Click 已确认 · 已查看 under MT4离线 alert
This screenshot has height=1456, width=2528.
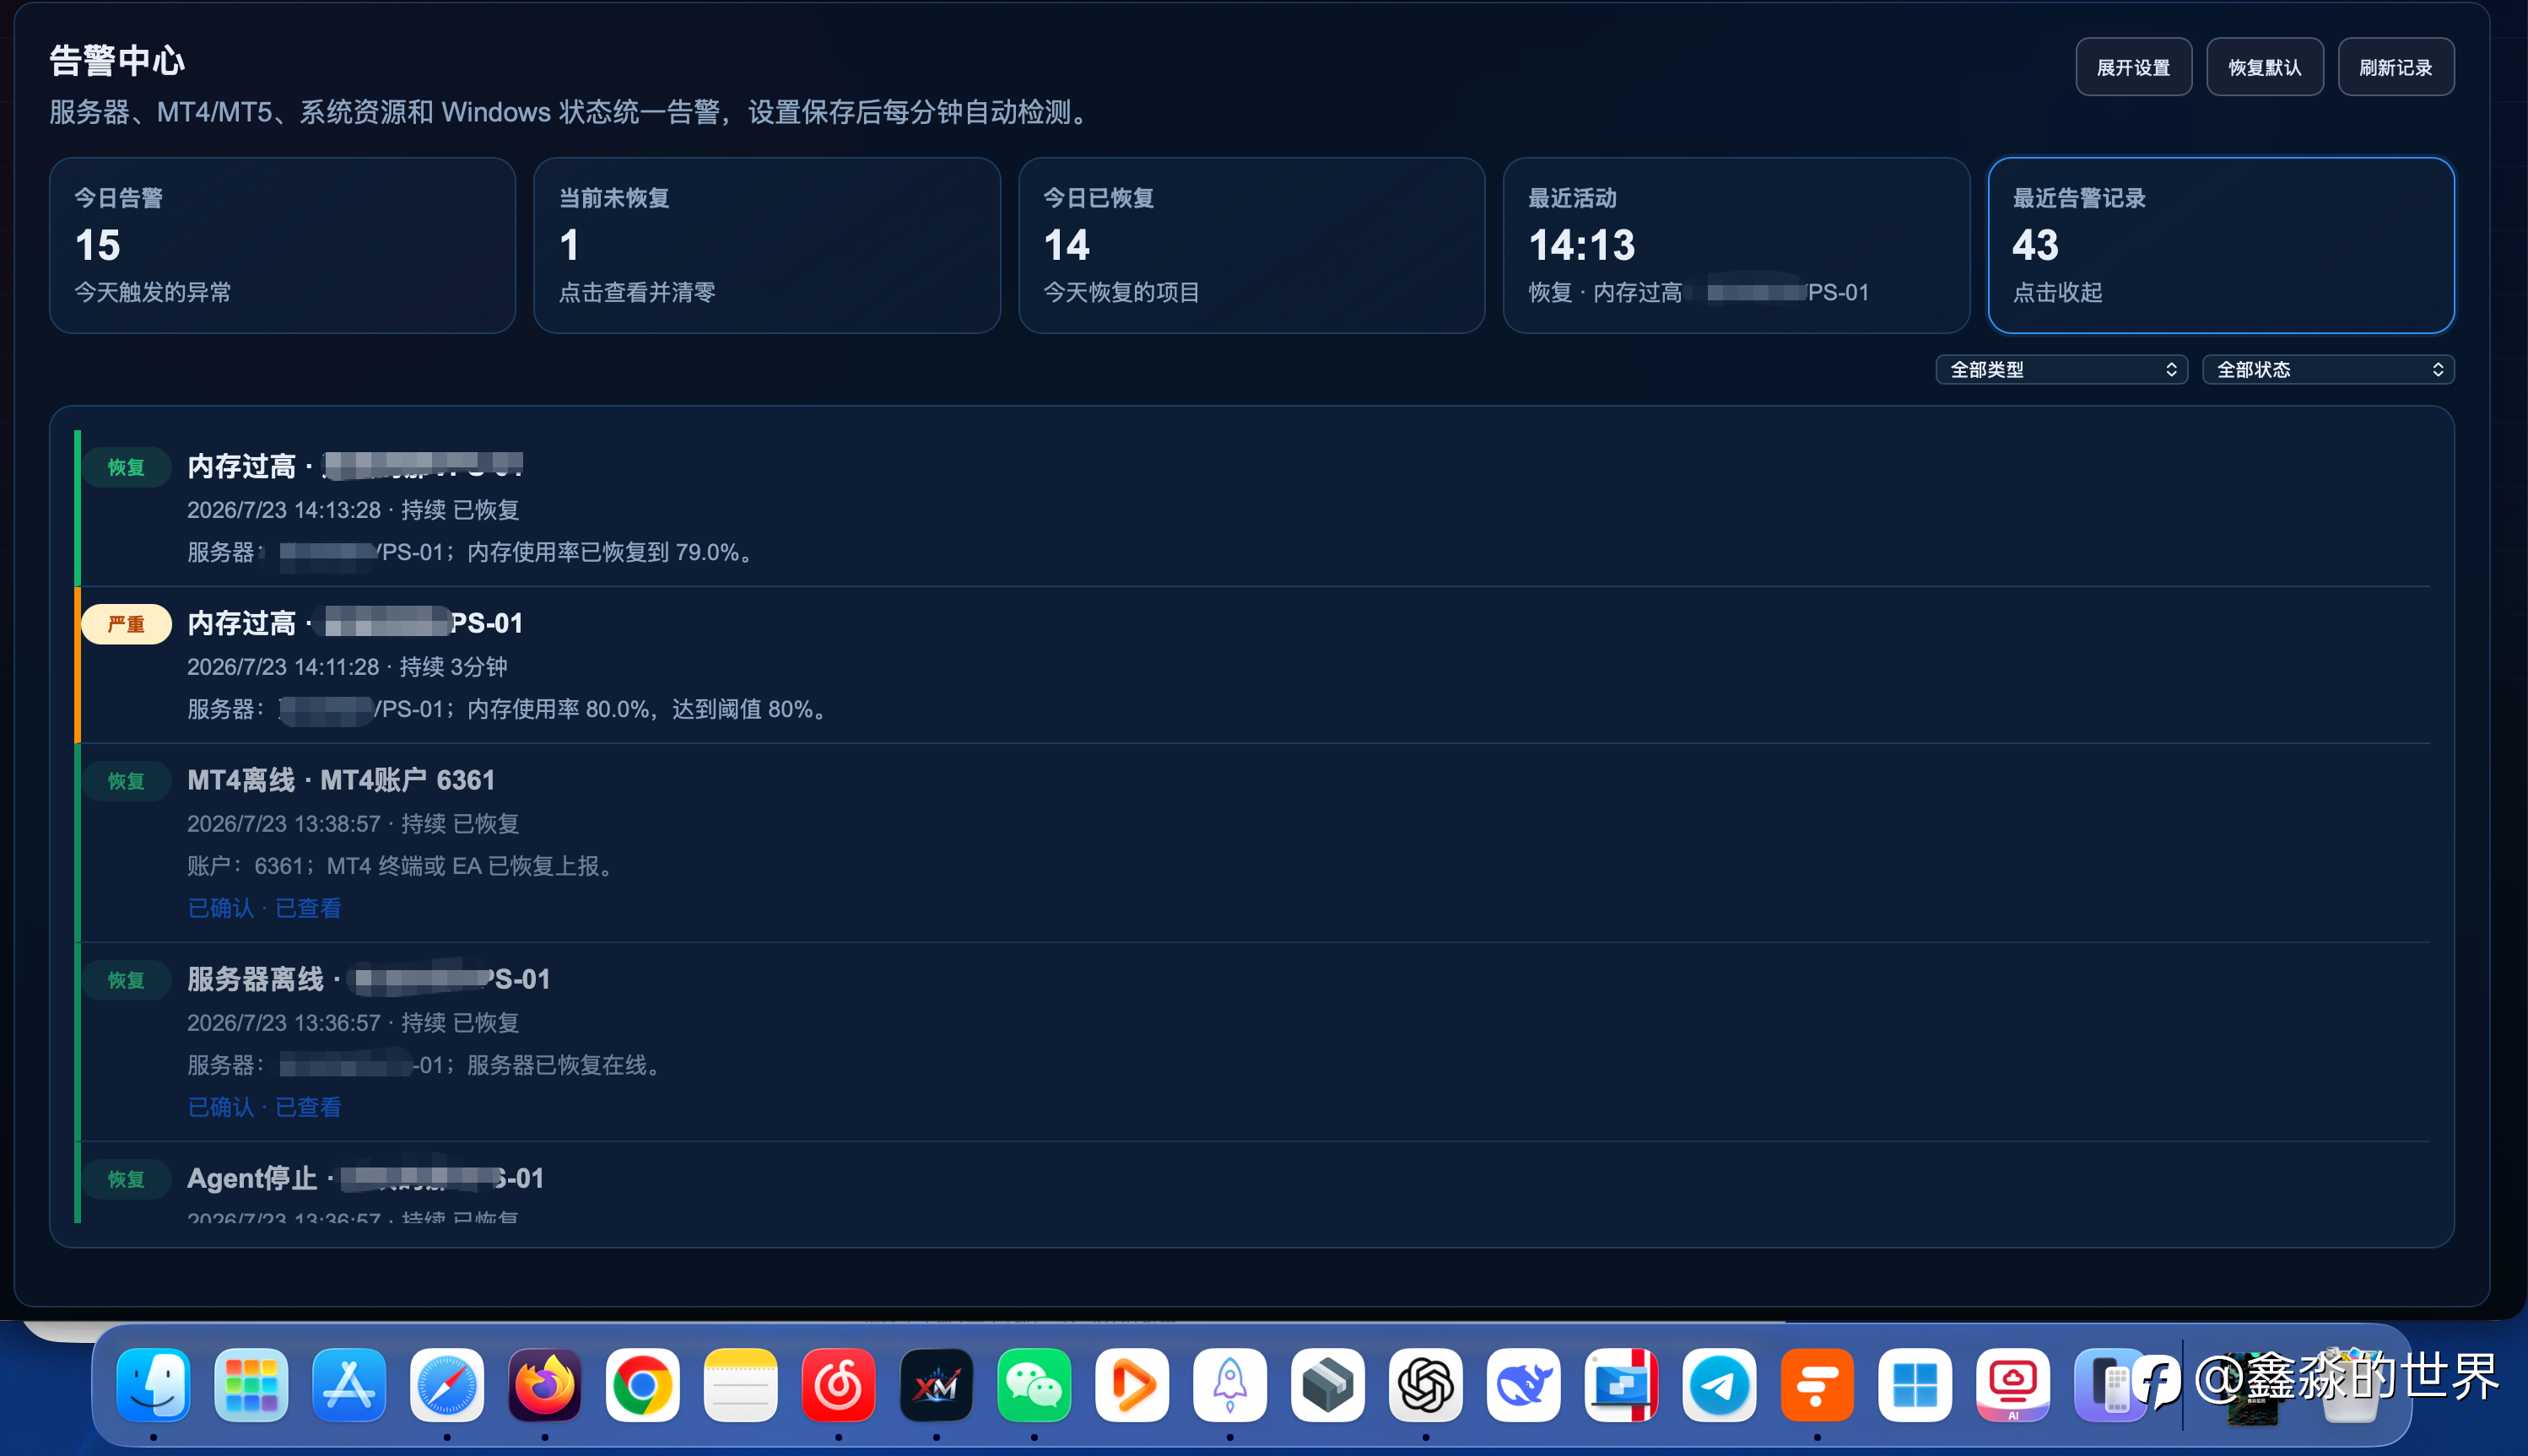(x=265, y=908)
